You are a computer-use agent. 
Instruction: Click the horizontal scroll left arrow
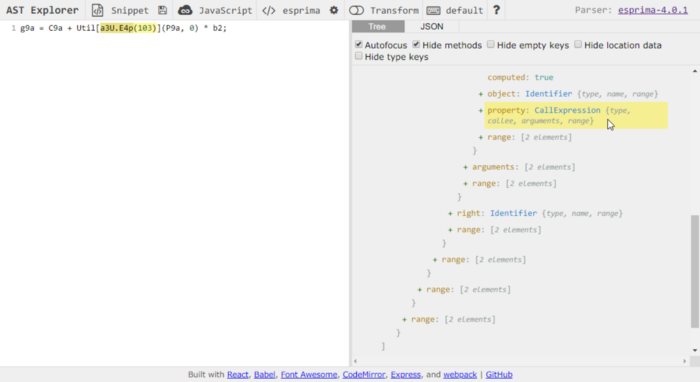(x=355, y=361)
